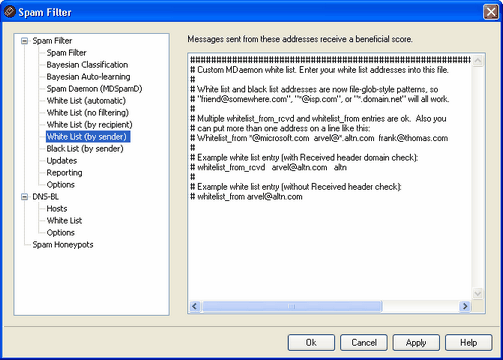Screen dimensions: 503x360
Task: Click the horizontal scrollbar thumb
Action: (292, 306)
